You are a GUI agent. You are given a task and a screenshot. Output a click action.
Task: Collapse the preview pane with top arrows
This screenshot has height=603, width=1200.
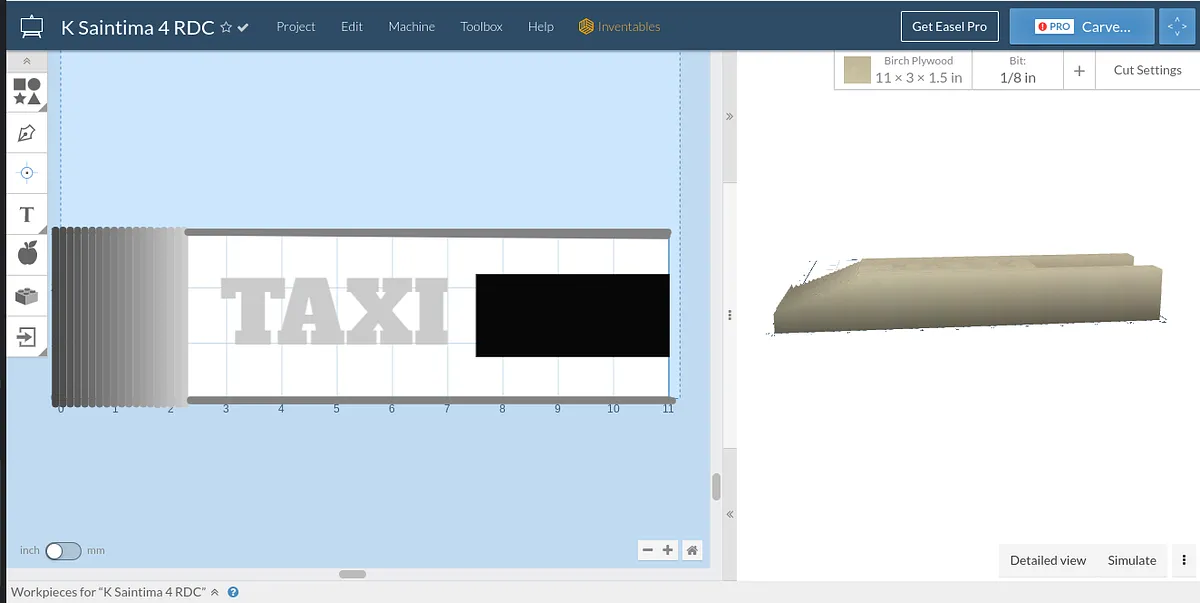(729, 117)
